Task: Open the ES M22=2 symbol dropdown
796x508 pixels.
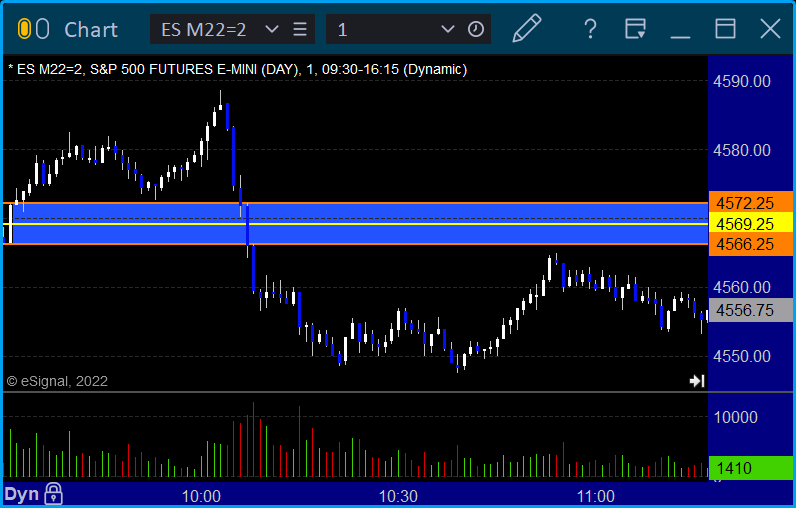Action: point(272,29)
